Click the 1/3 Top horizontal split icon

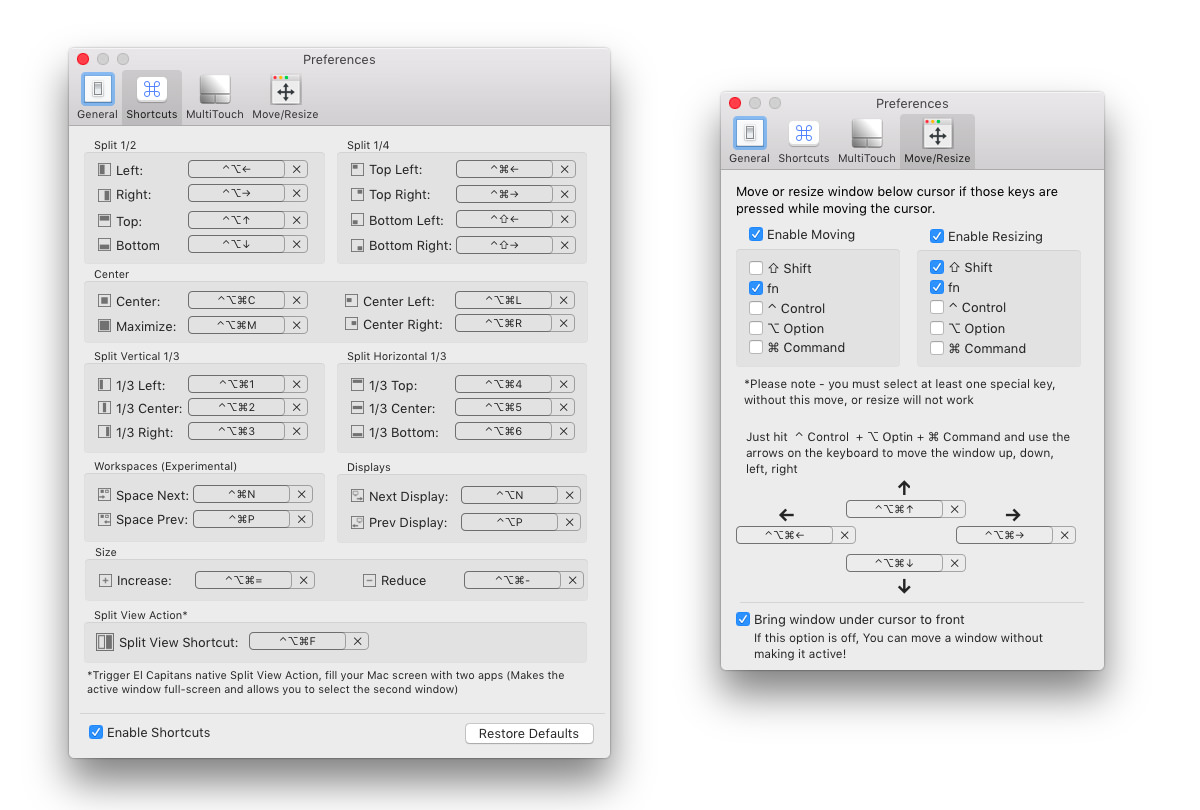tap(357, 383)
